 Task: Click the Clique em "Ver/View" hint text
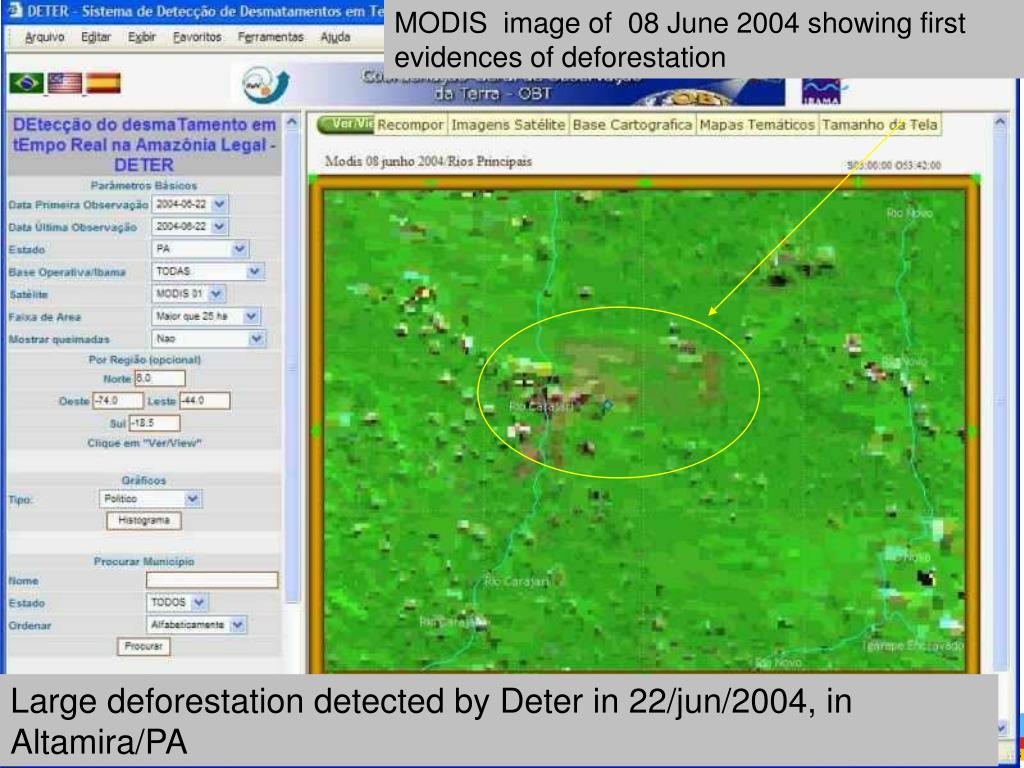[x=144, y=443]
